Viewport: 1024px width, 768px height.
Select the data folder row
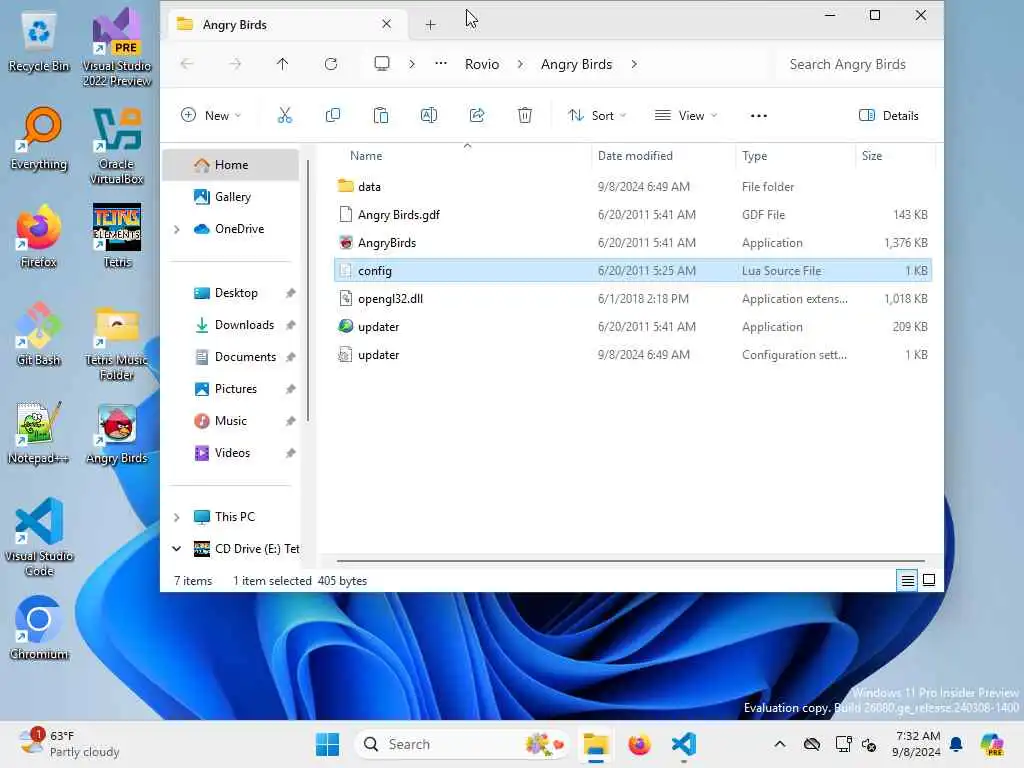(632, 187)
